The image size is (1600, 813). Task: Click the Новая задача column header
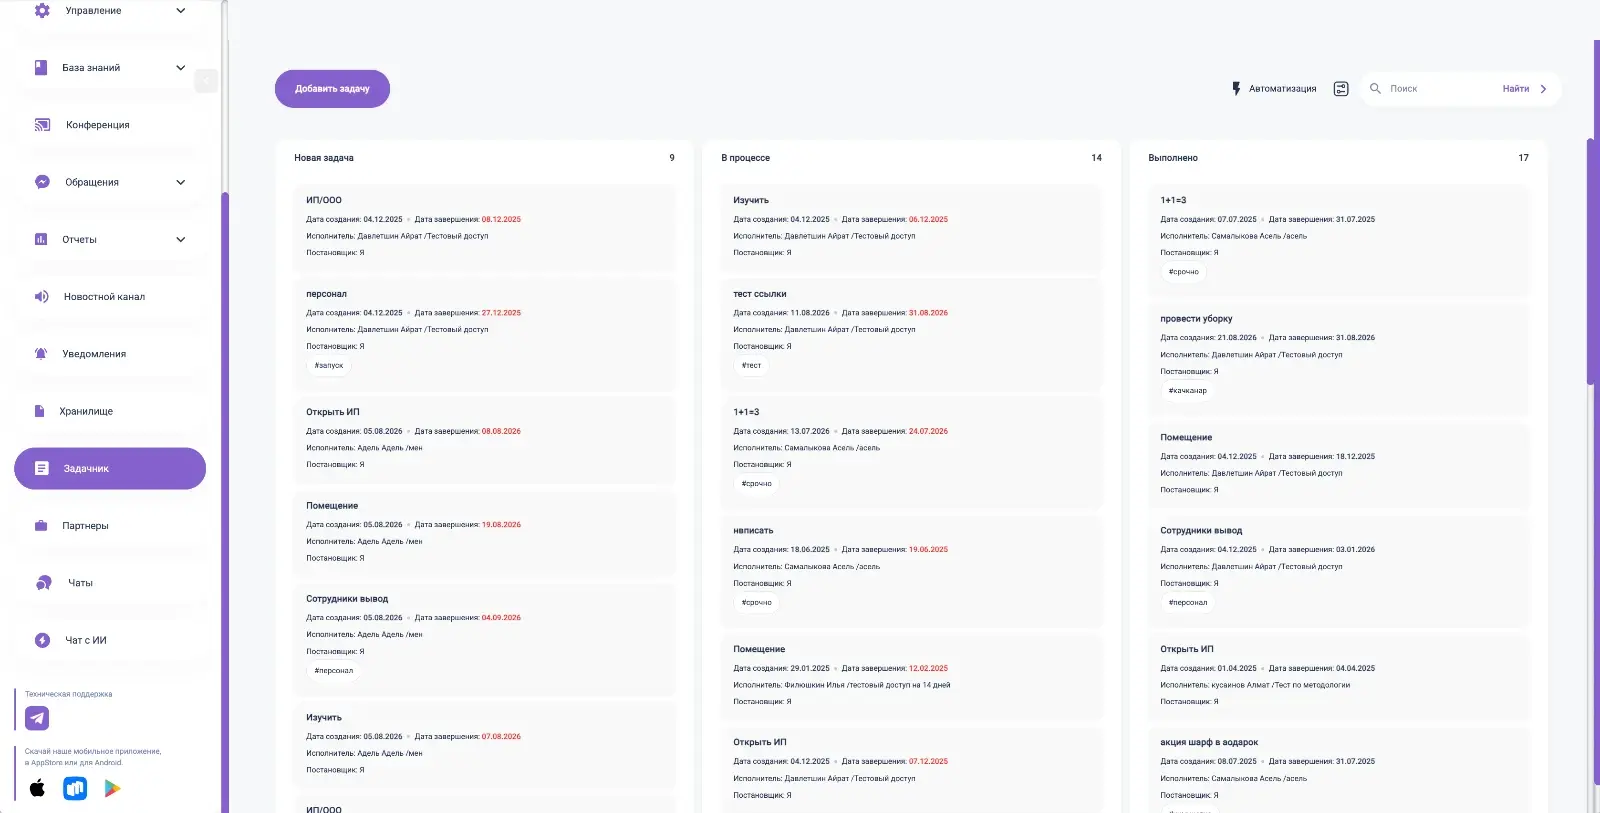click(x=324, y=158)
